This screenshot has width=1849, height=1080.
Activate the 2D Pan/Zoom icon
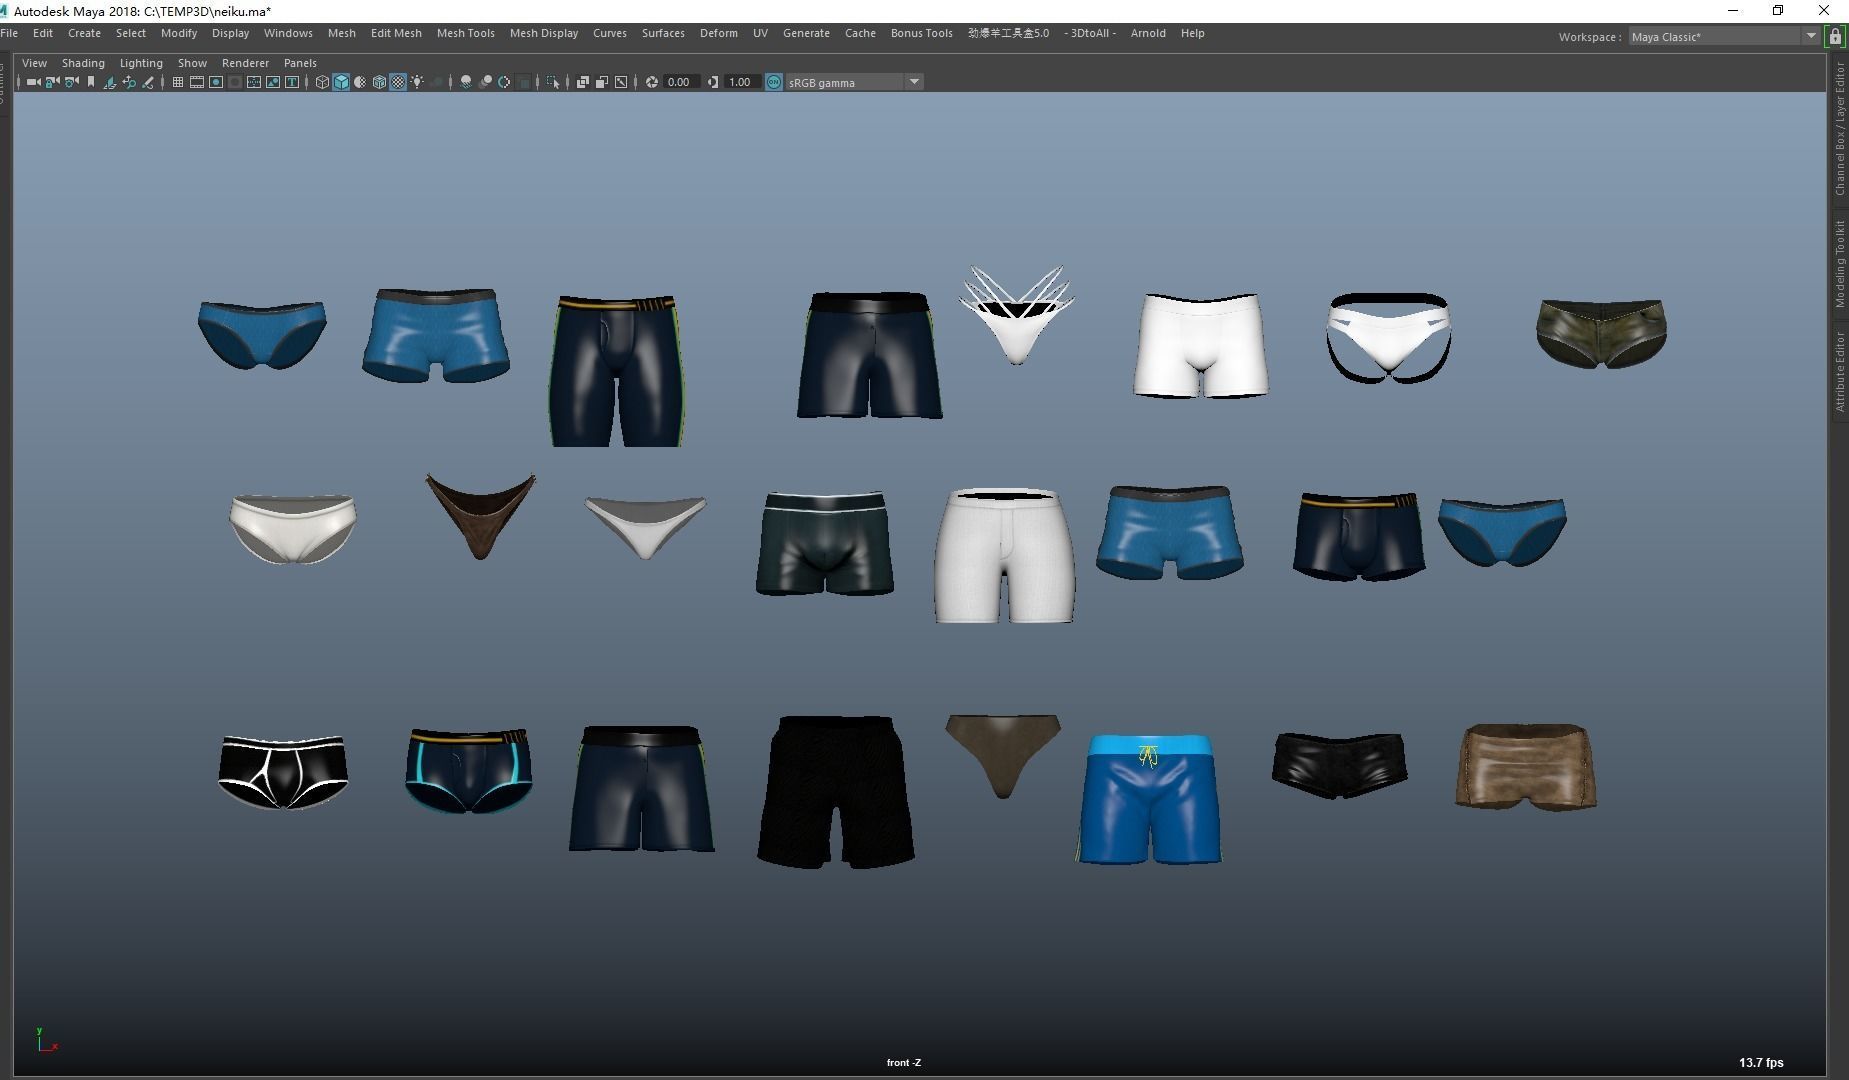(x=128, y=82)
